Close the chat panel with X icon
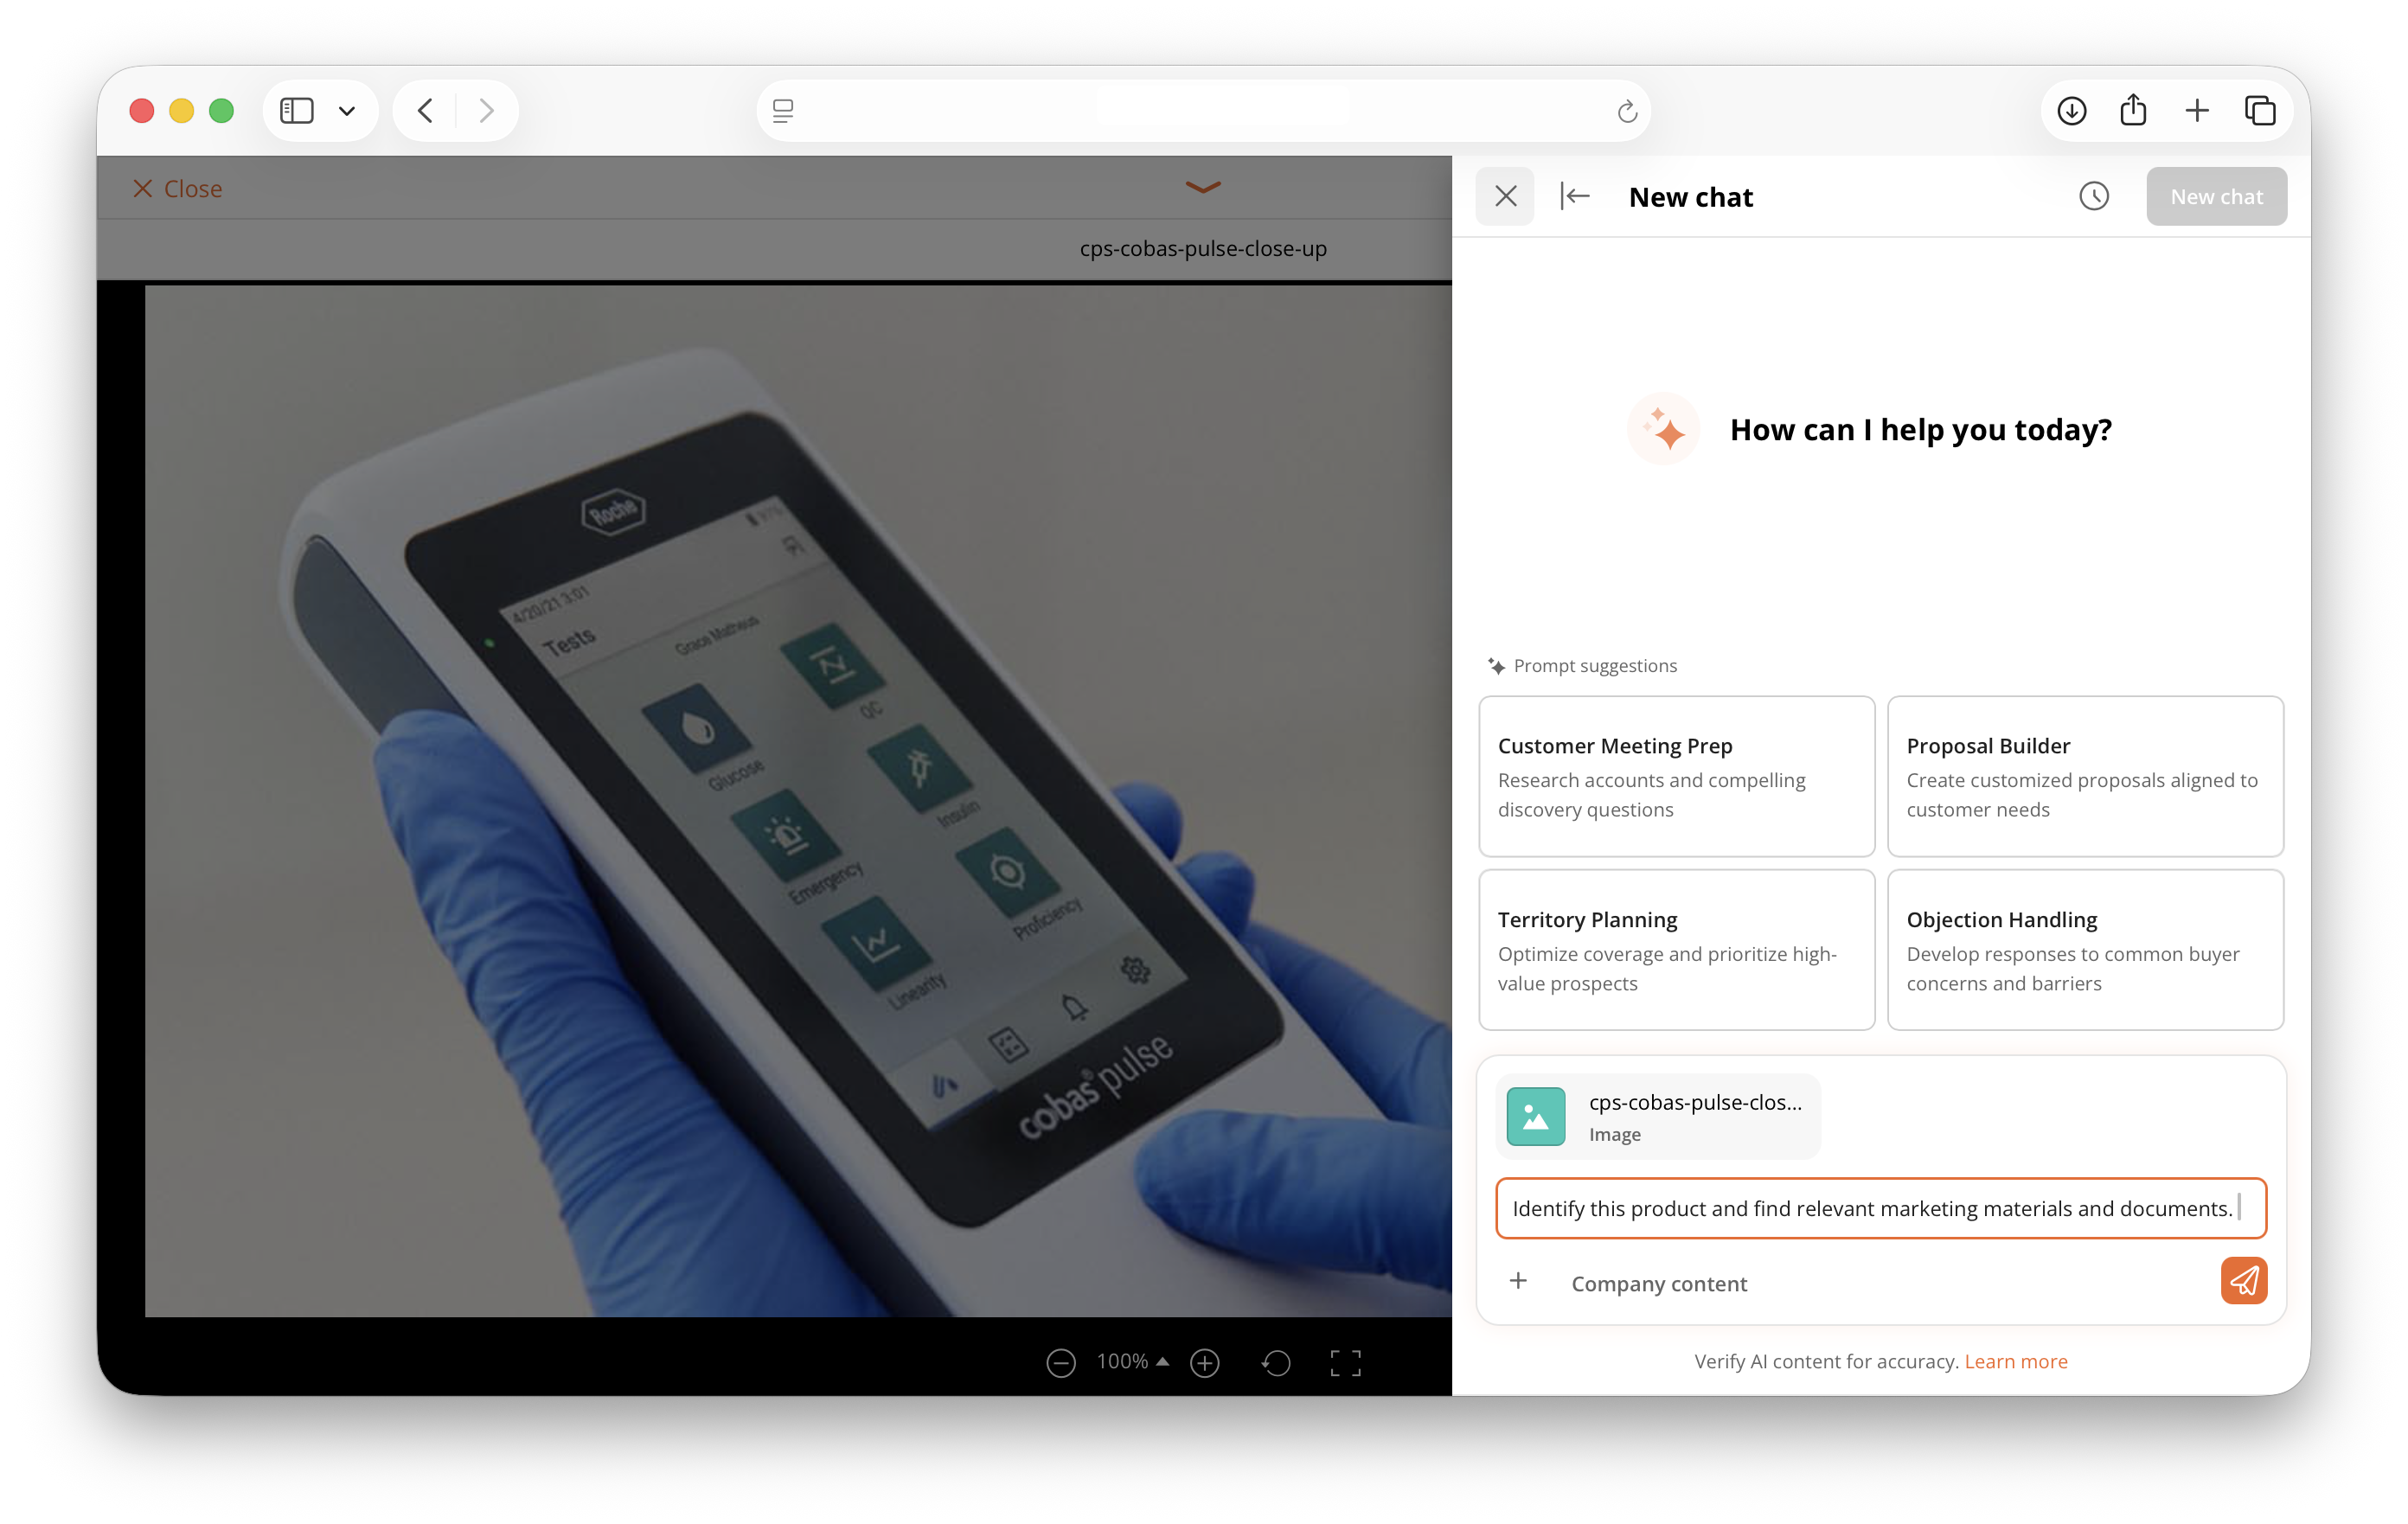 point(1505,196)
